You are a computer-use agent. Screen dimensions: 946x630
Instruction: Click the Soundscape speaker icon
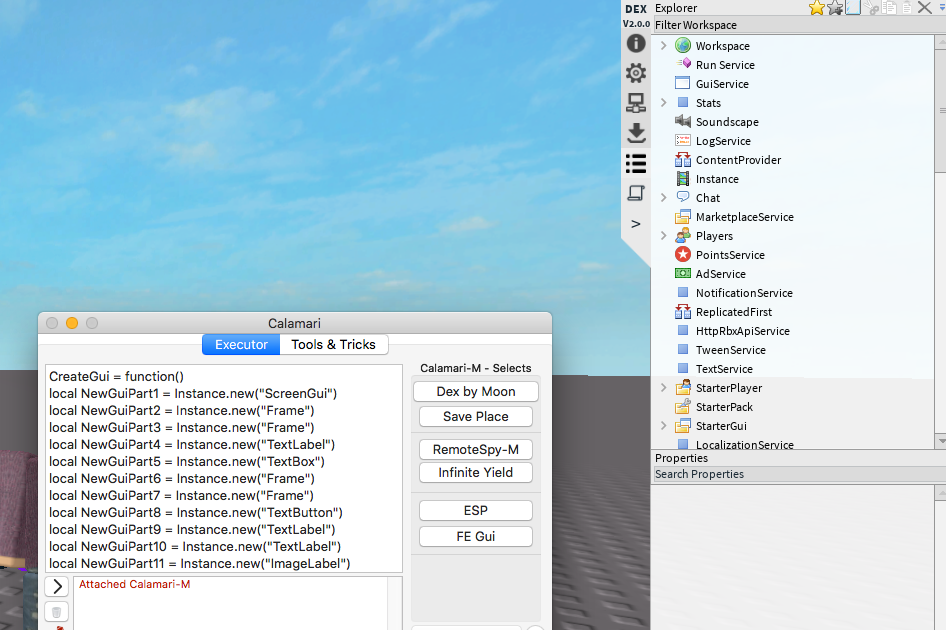click(x=683, y=121)
